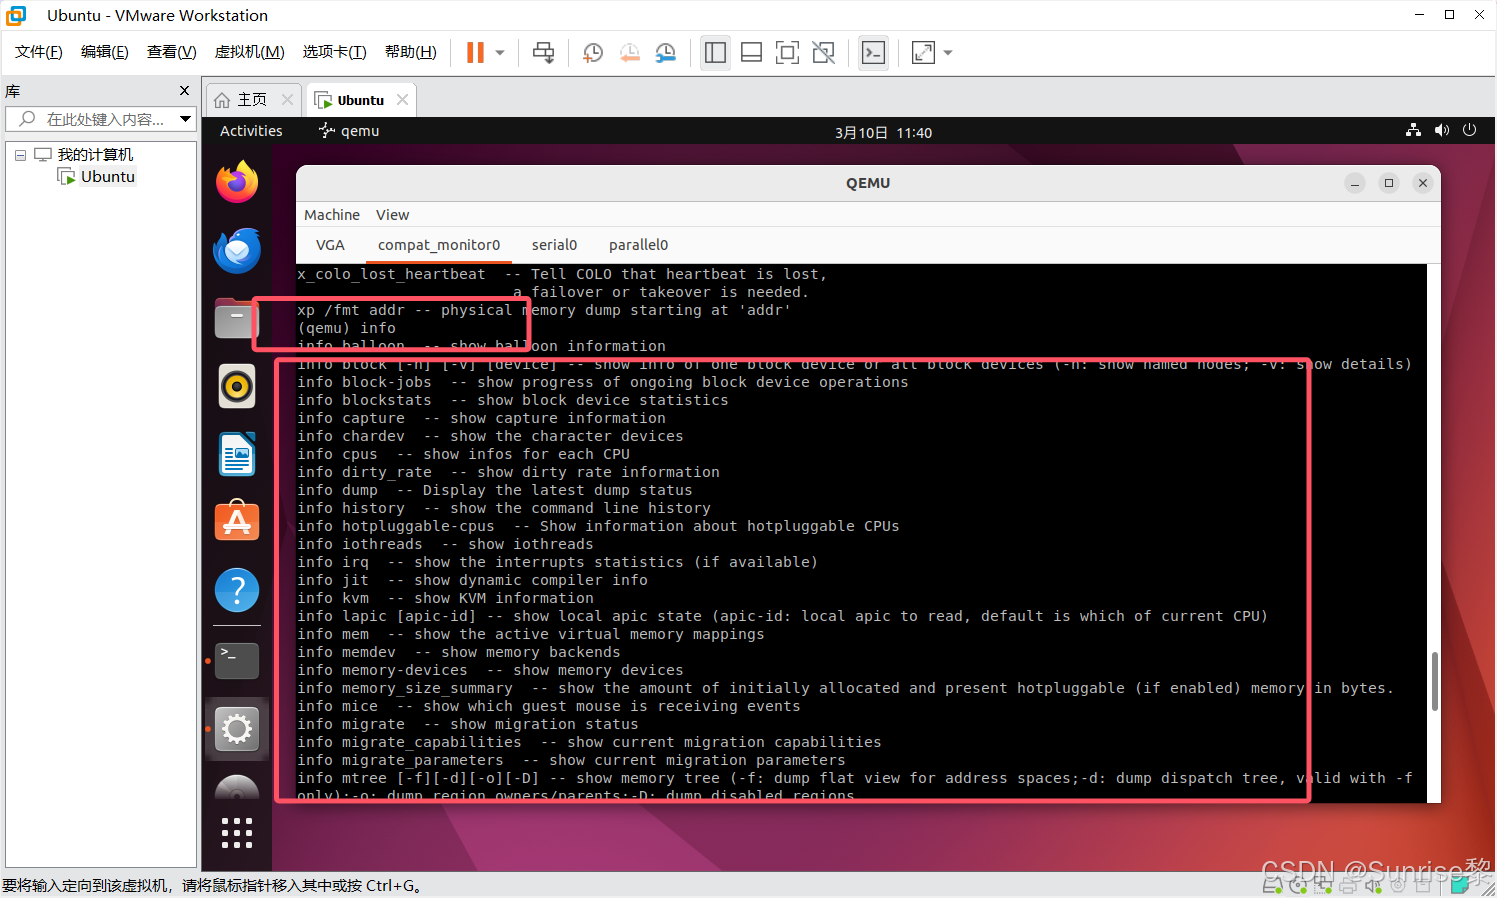Screen dimensions: 1497x898
Task: Open the GNOME Activities overview
Action: tap(251, 131)
